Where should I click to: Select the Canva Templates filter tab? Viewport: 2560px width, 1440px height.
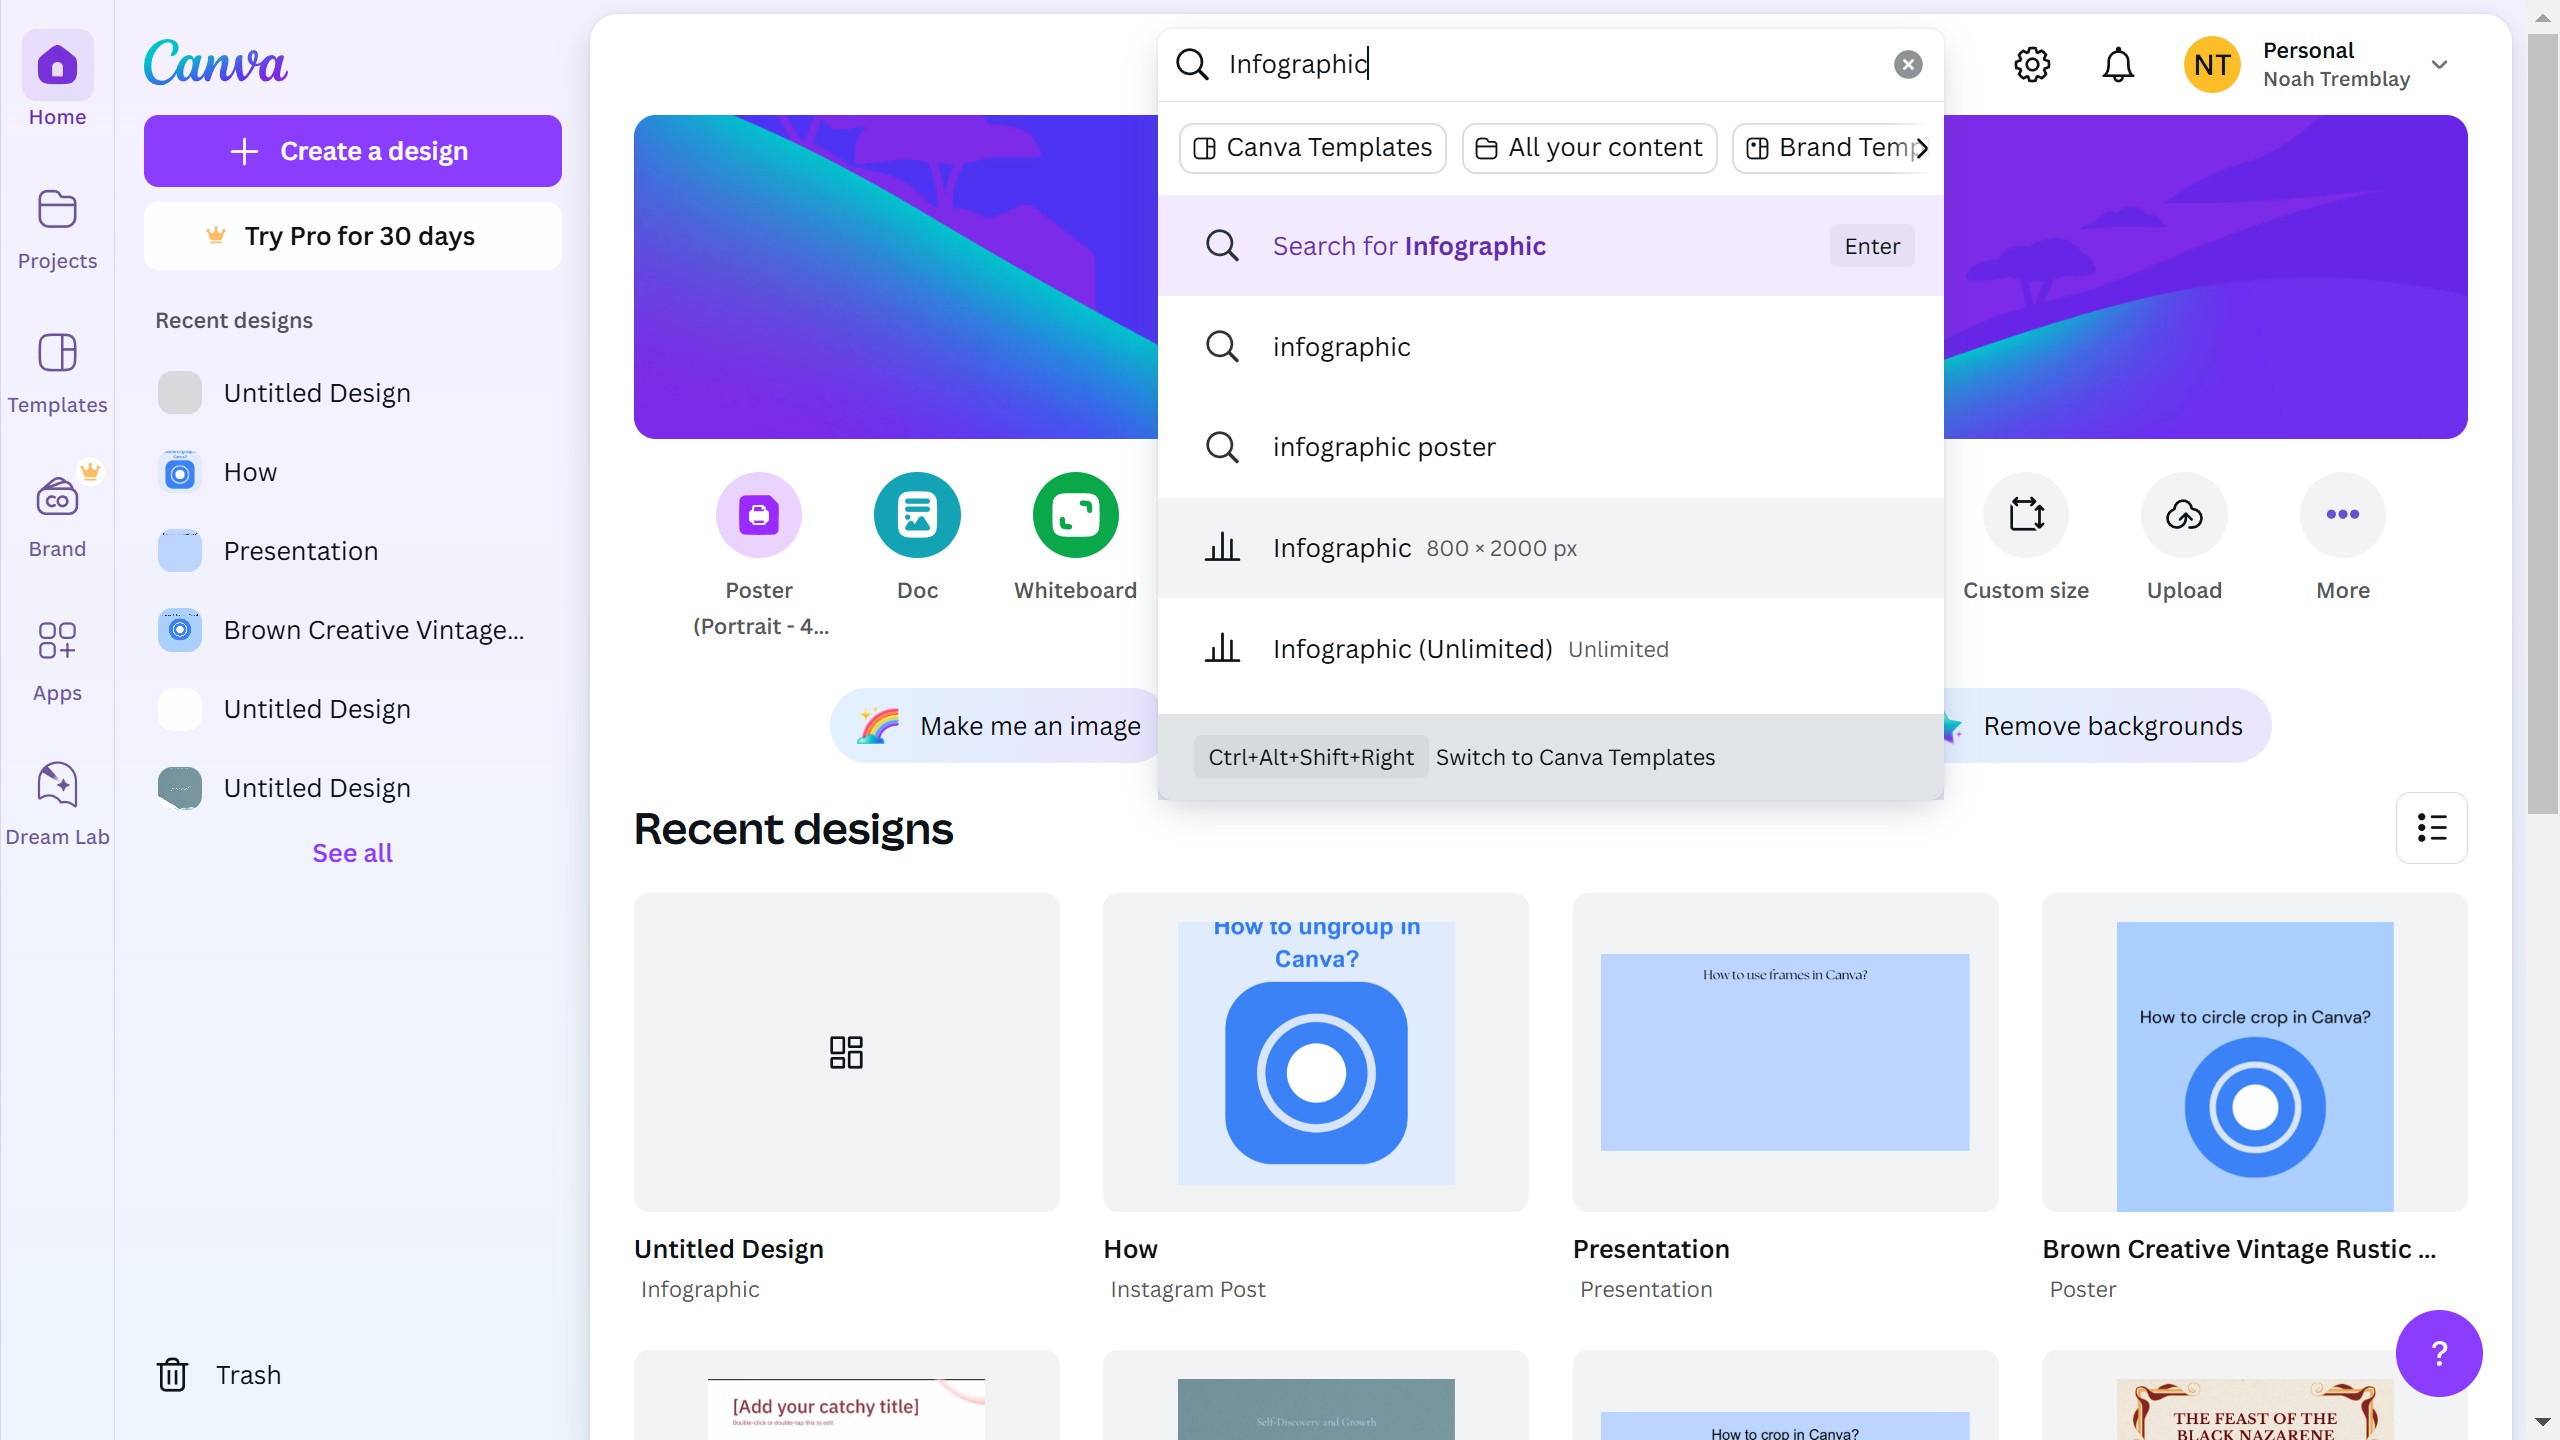click(1312, 148)
